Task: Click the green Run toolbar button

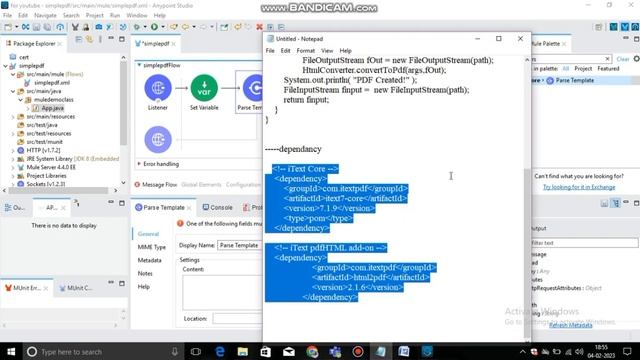Action: [154, 27]
